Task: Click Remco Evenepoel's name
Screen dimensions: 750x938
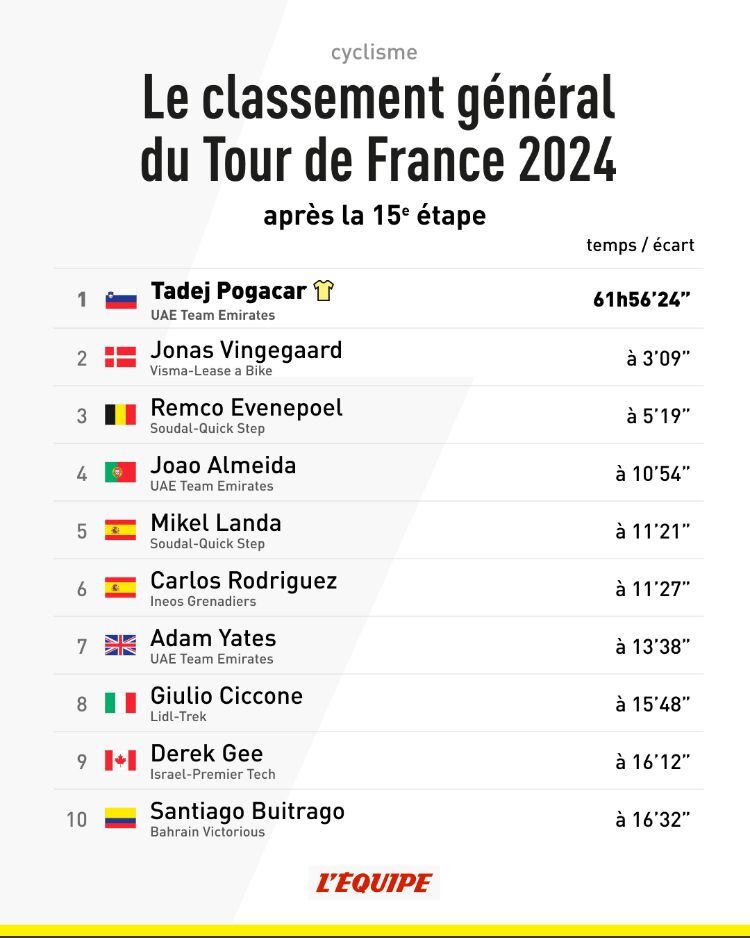Action: [x=246, y=408]
